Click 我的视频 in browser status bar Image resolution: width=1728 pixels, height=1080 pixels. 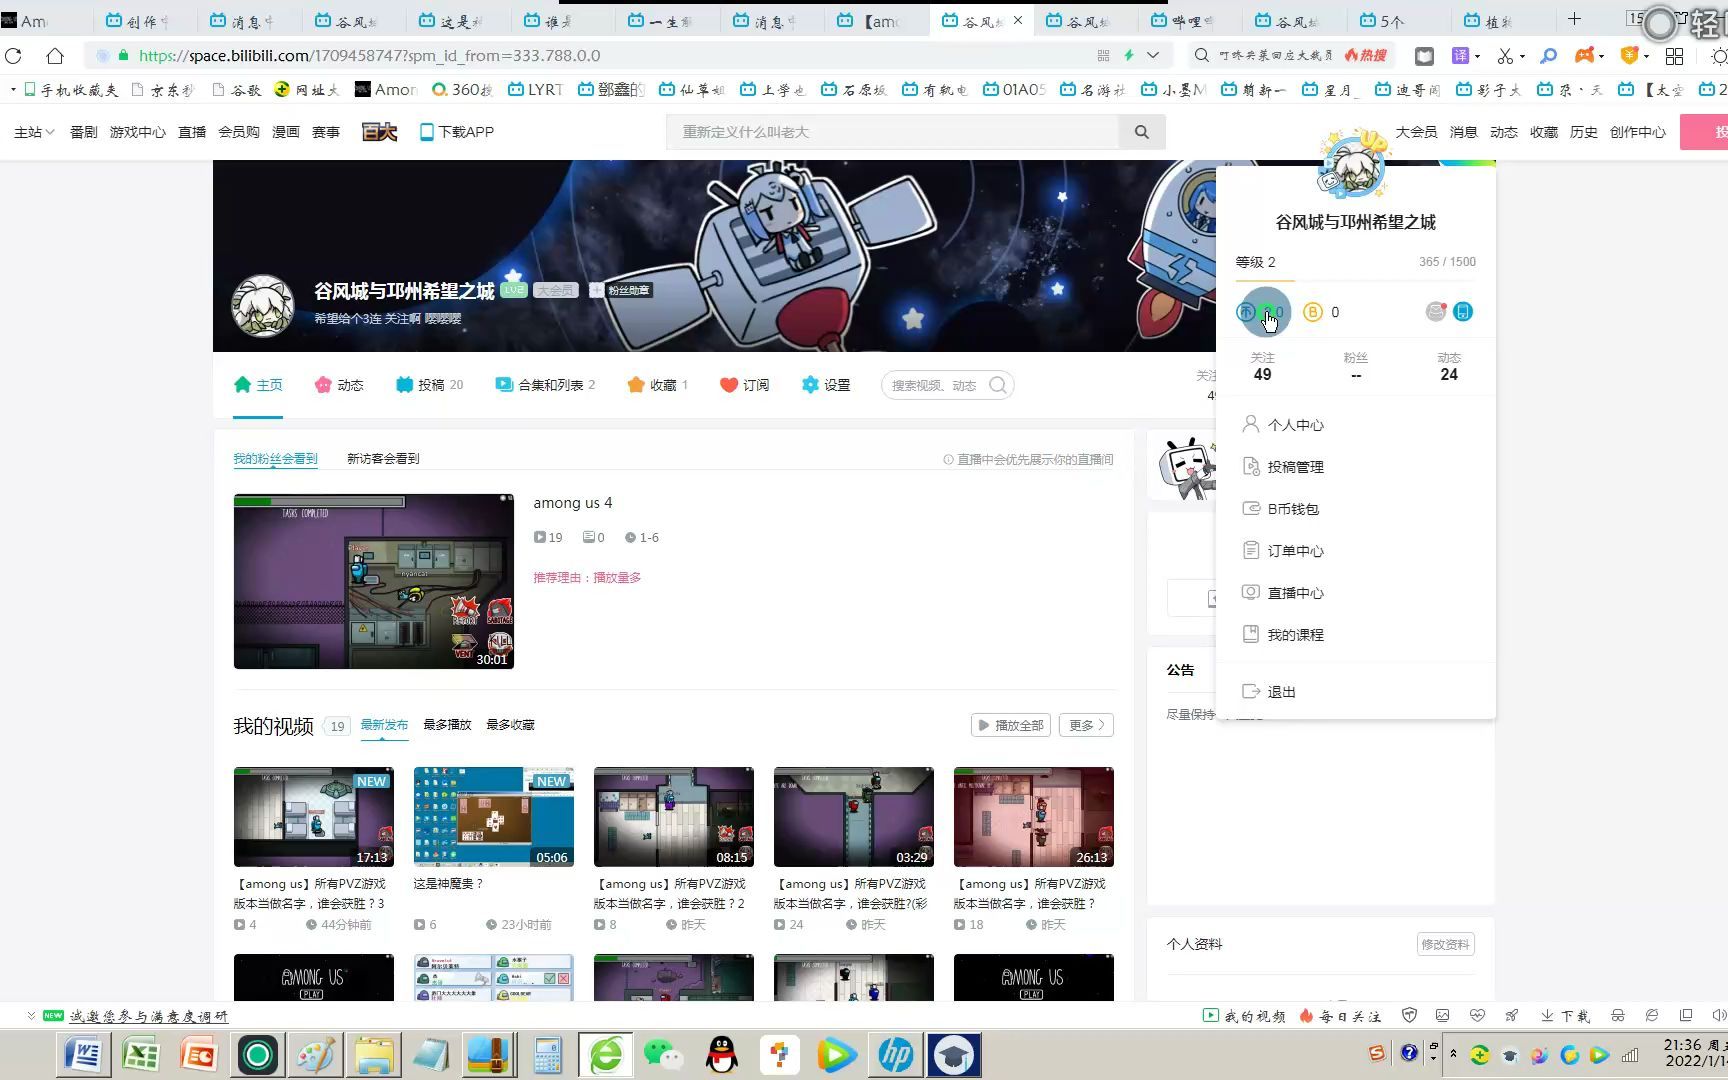click(x=1244, y=1016)
